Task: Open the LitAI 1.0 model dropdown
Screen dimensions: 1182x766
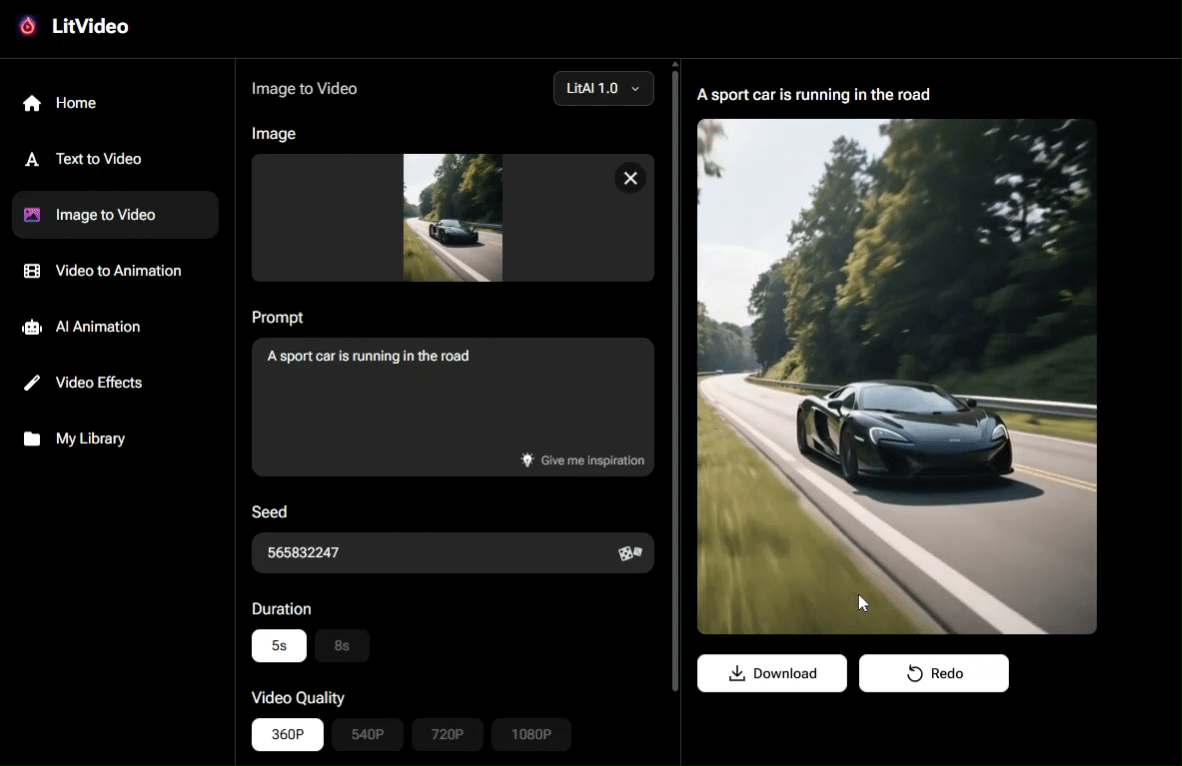Action: coord(603,89)
